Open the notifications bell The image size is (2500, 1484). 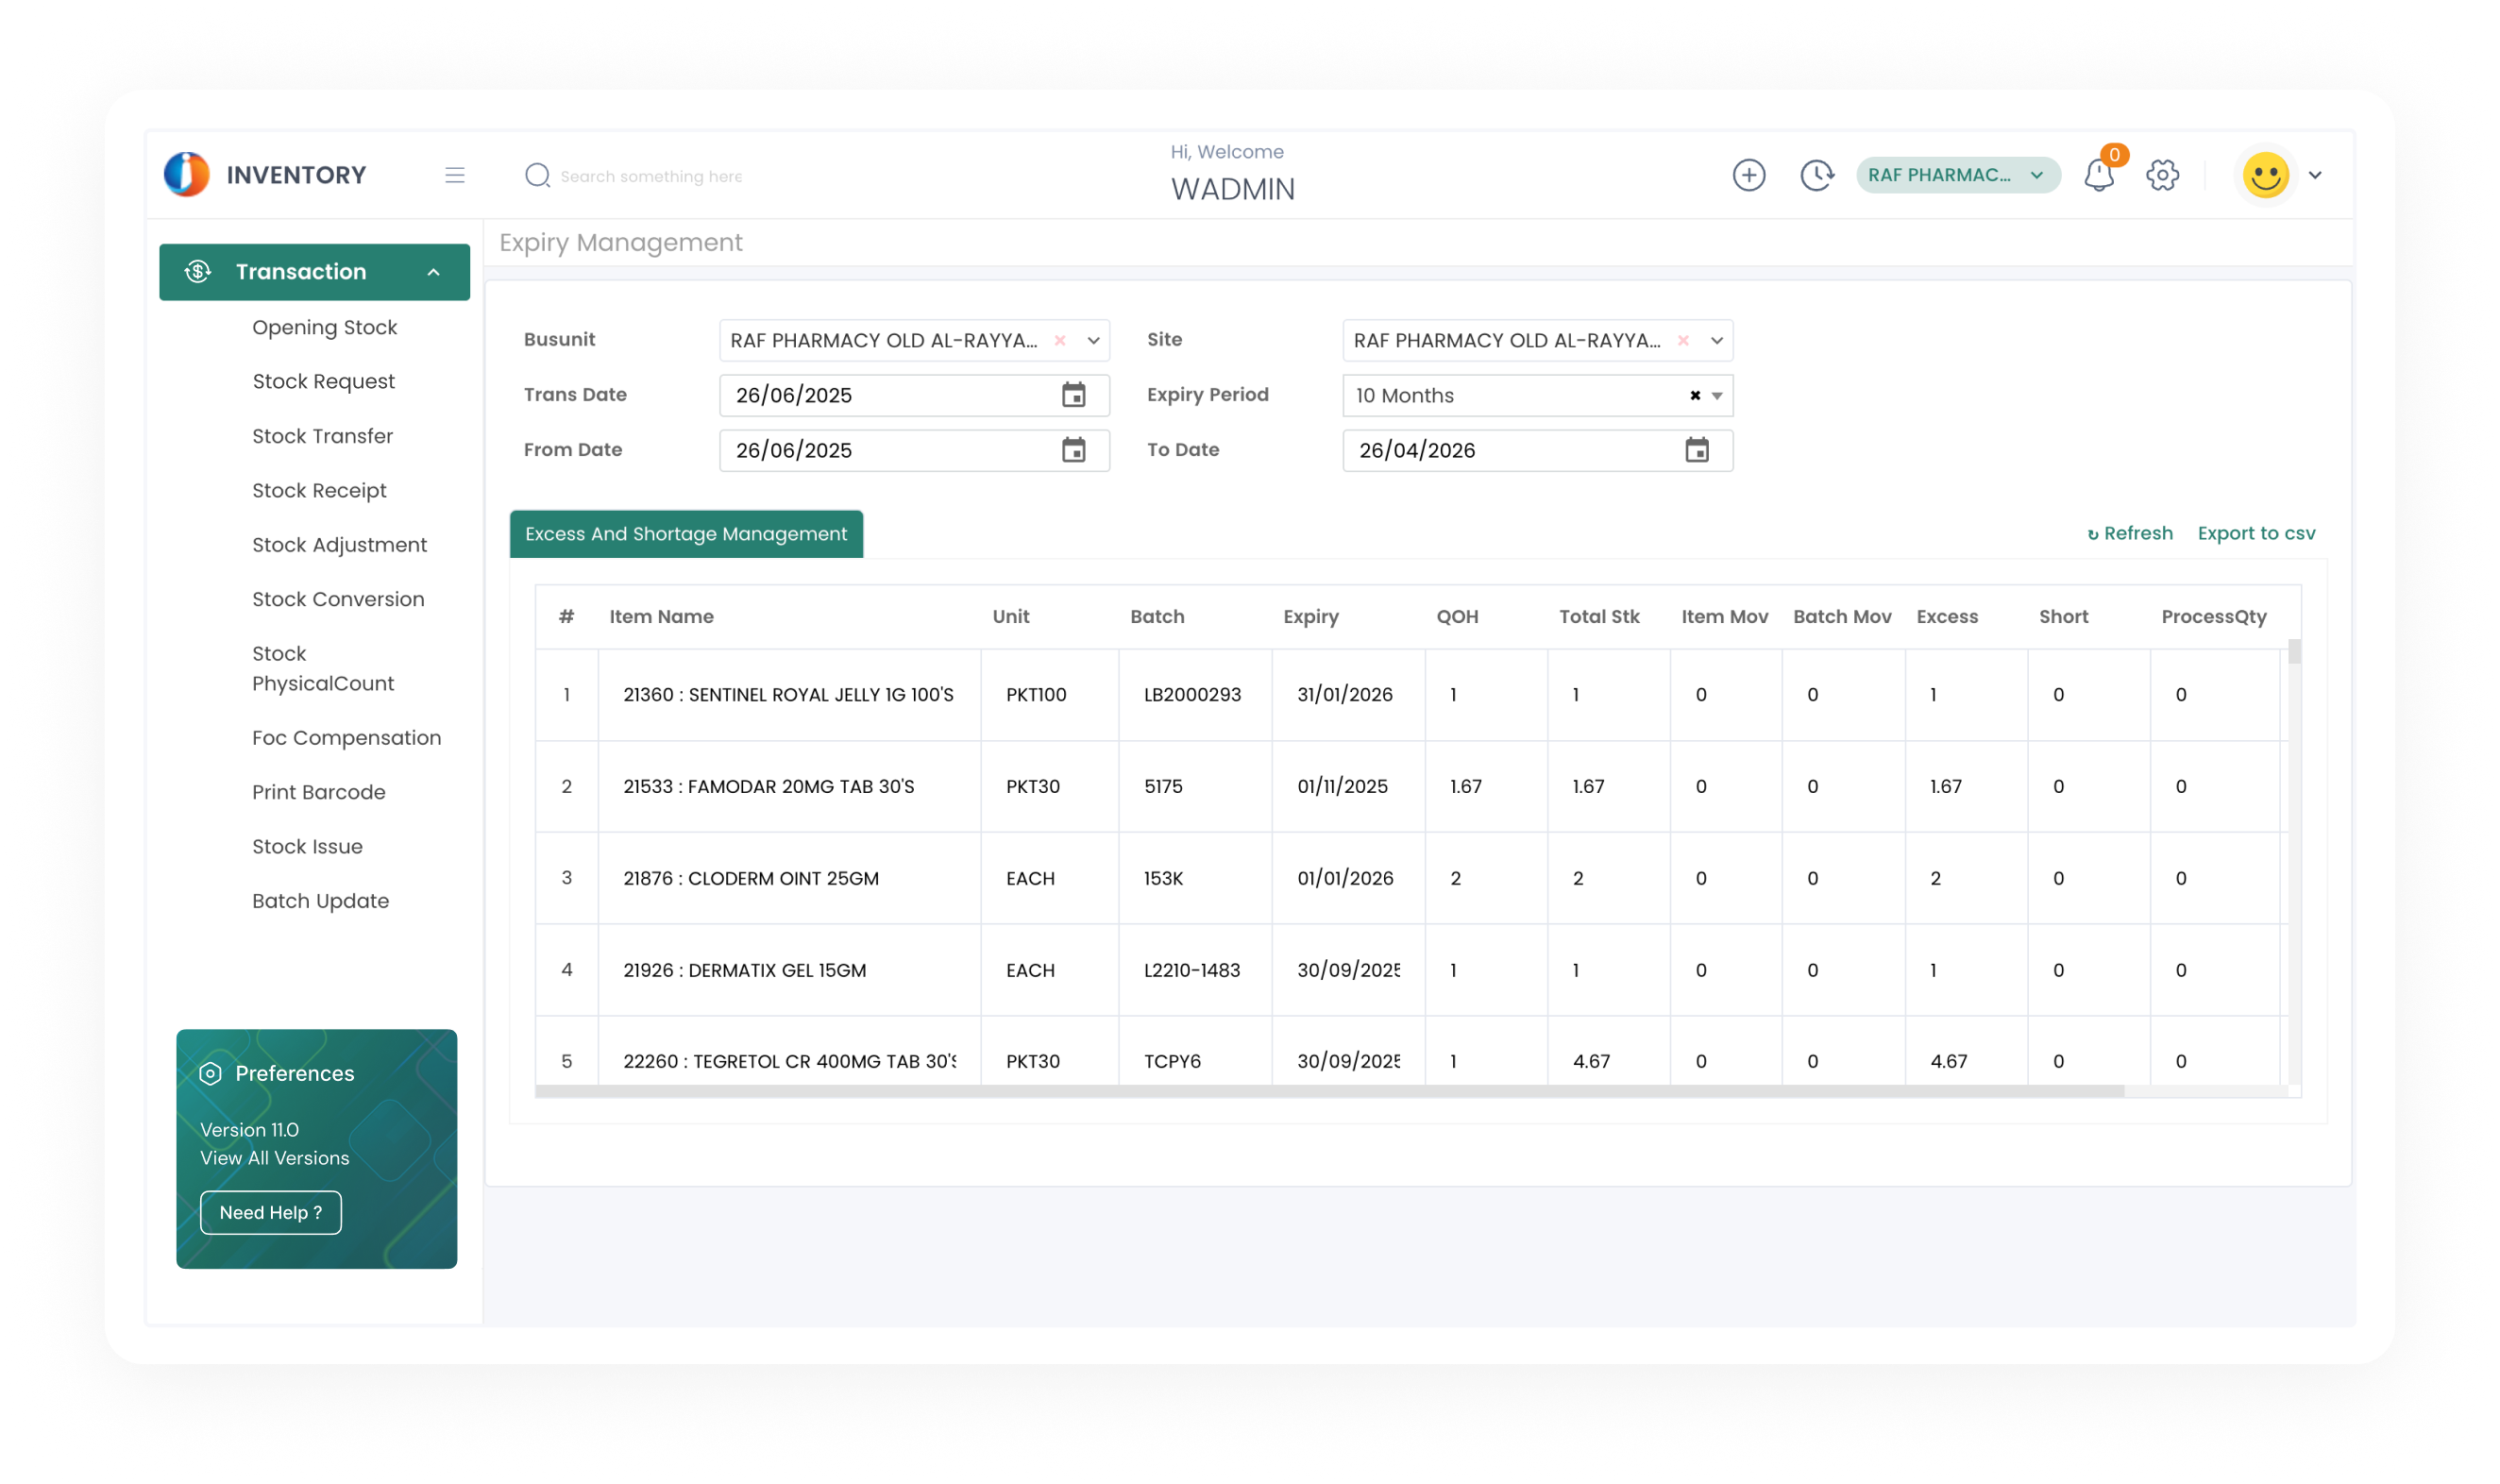(x=2098, y=175)
